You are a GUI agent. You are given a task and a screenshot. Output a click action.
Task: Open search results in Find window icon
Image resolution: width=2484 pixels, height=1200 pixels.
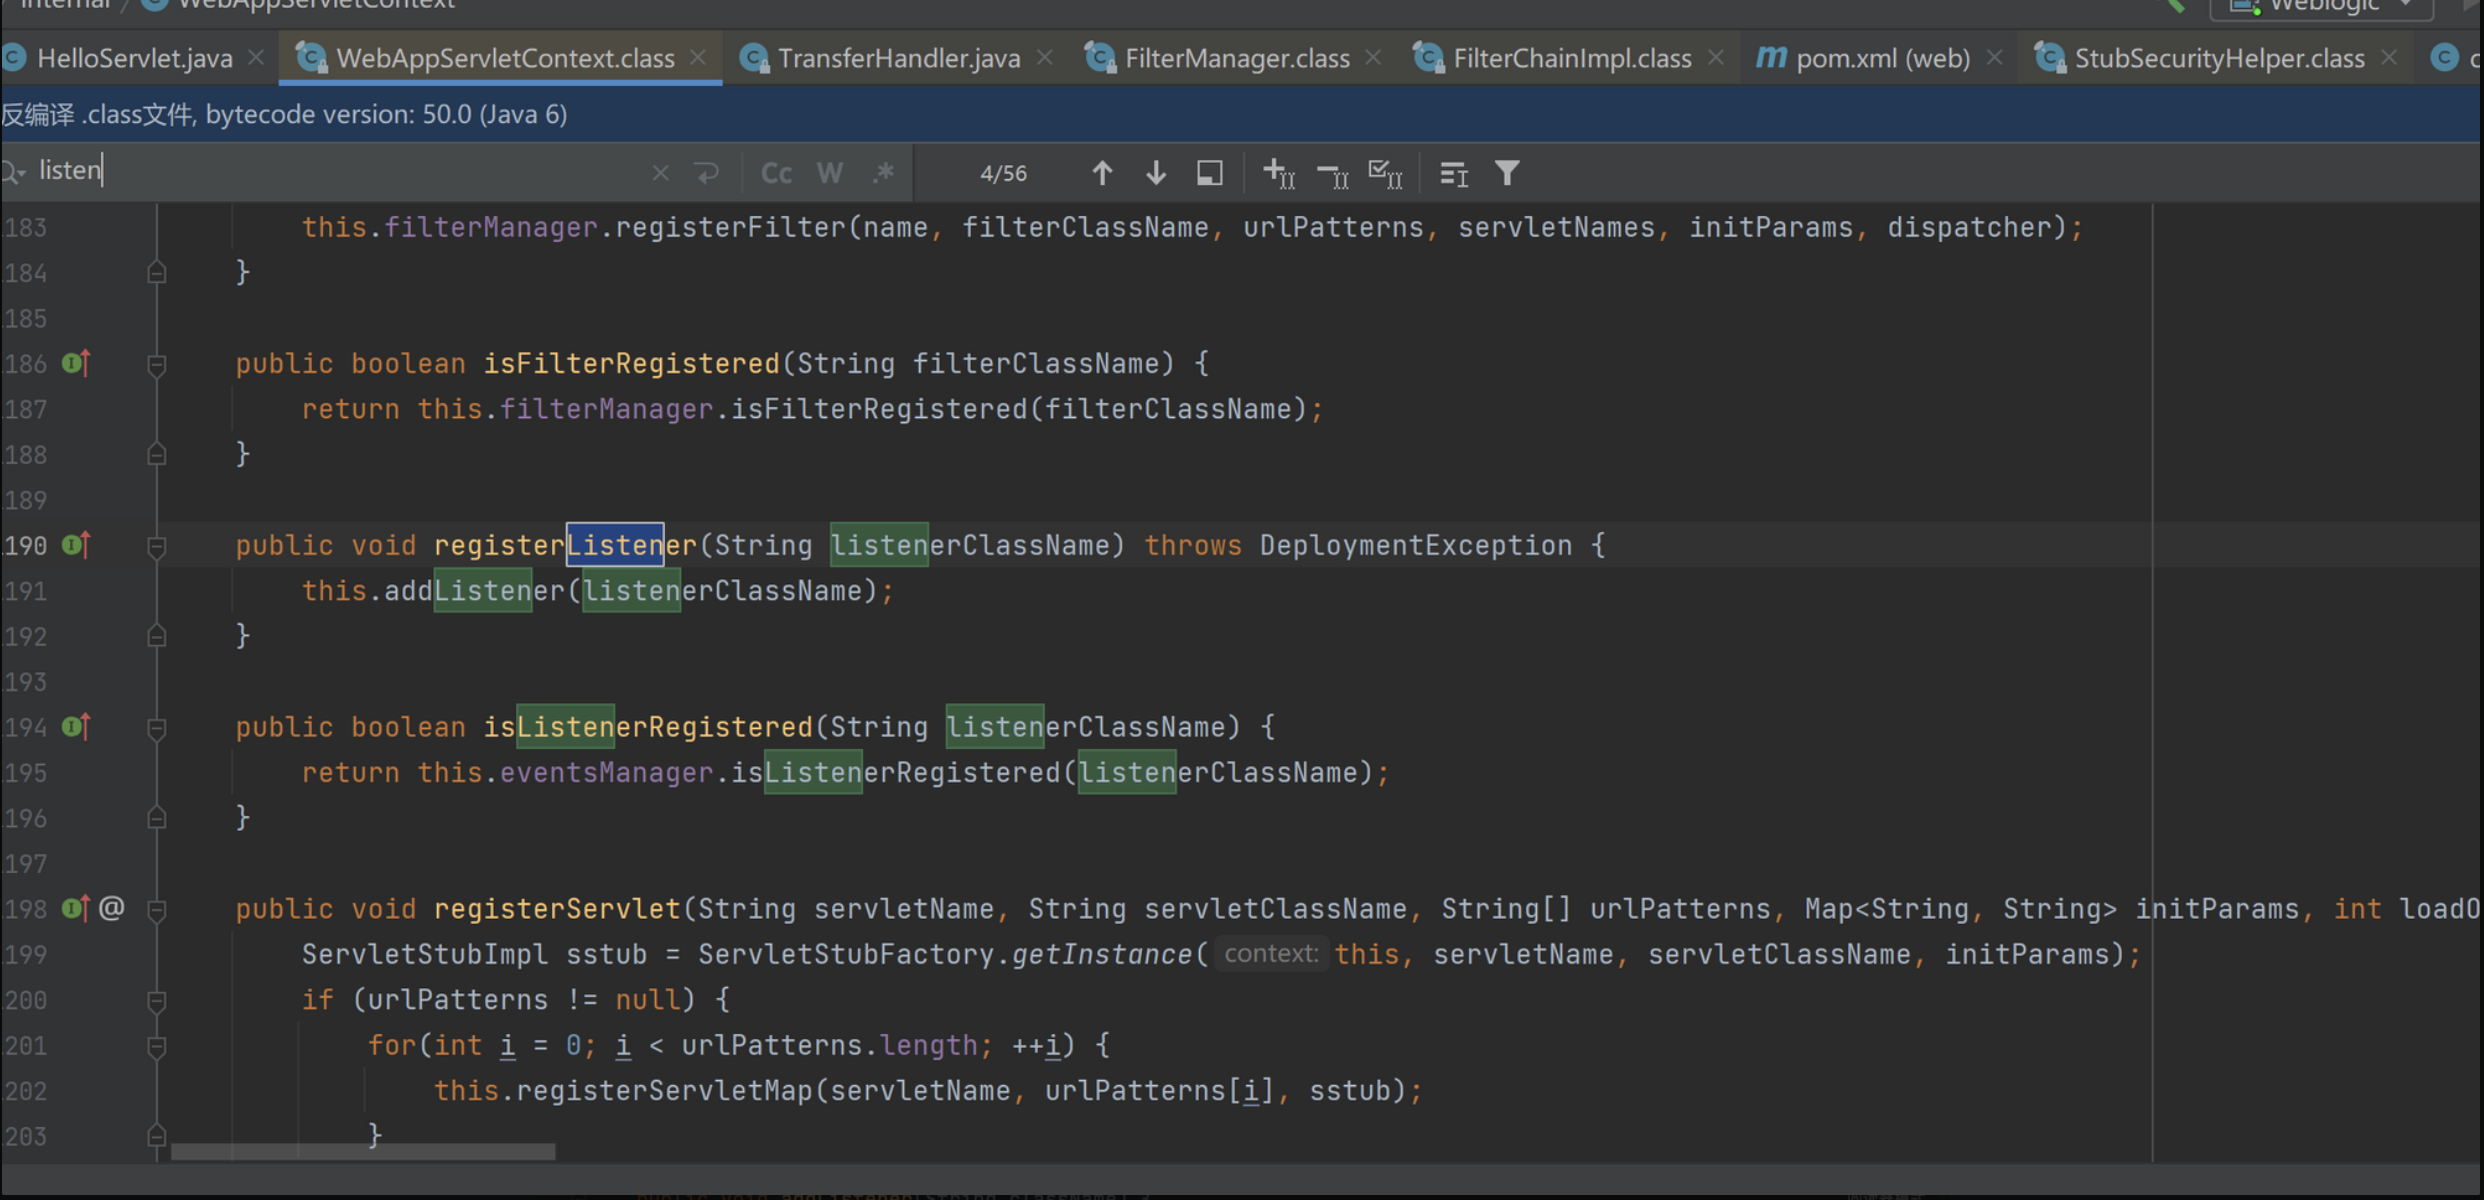1210,173
